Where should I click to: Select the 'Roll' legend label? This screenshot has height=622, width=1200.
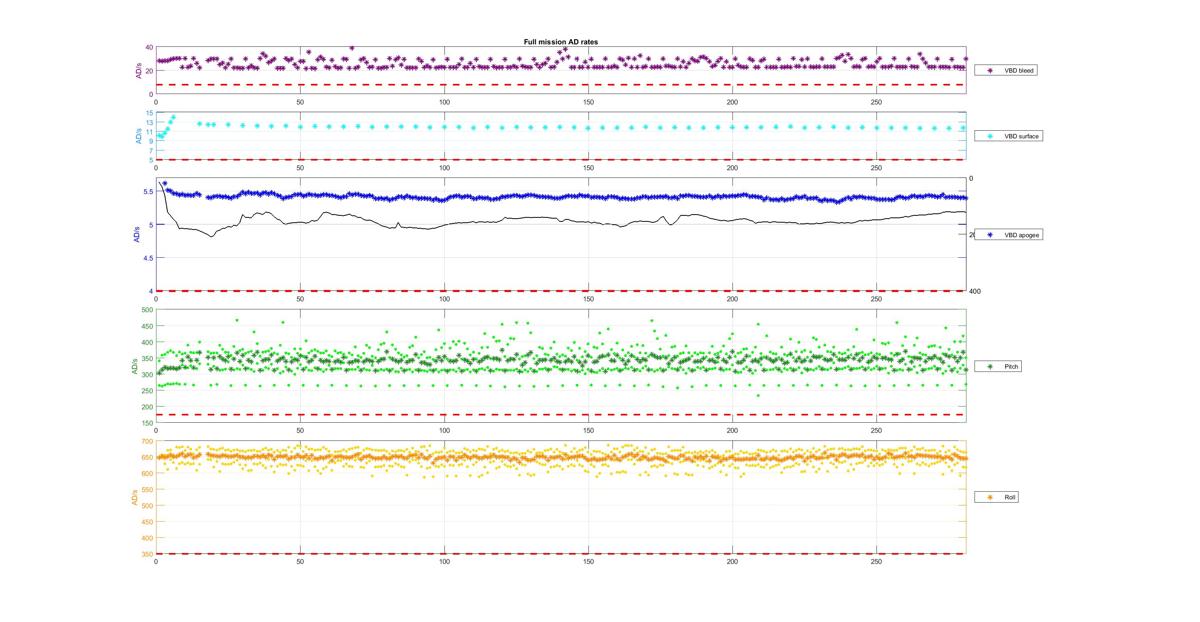coord(1010,497)
